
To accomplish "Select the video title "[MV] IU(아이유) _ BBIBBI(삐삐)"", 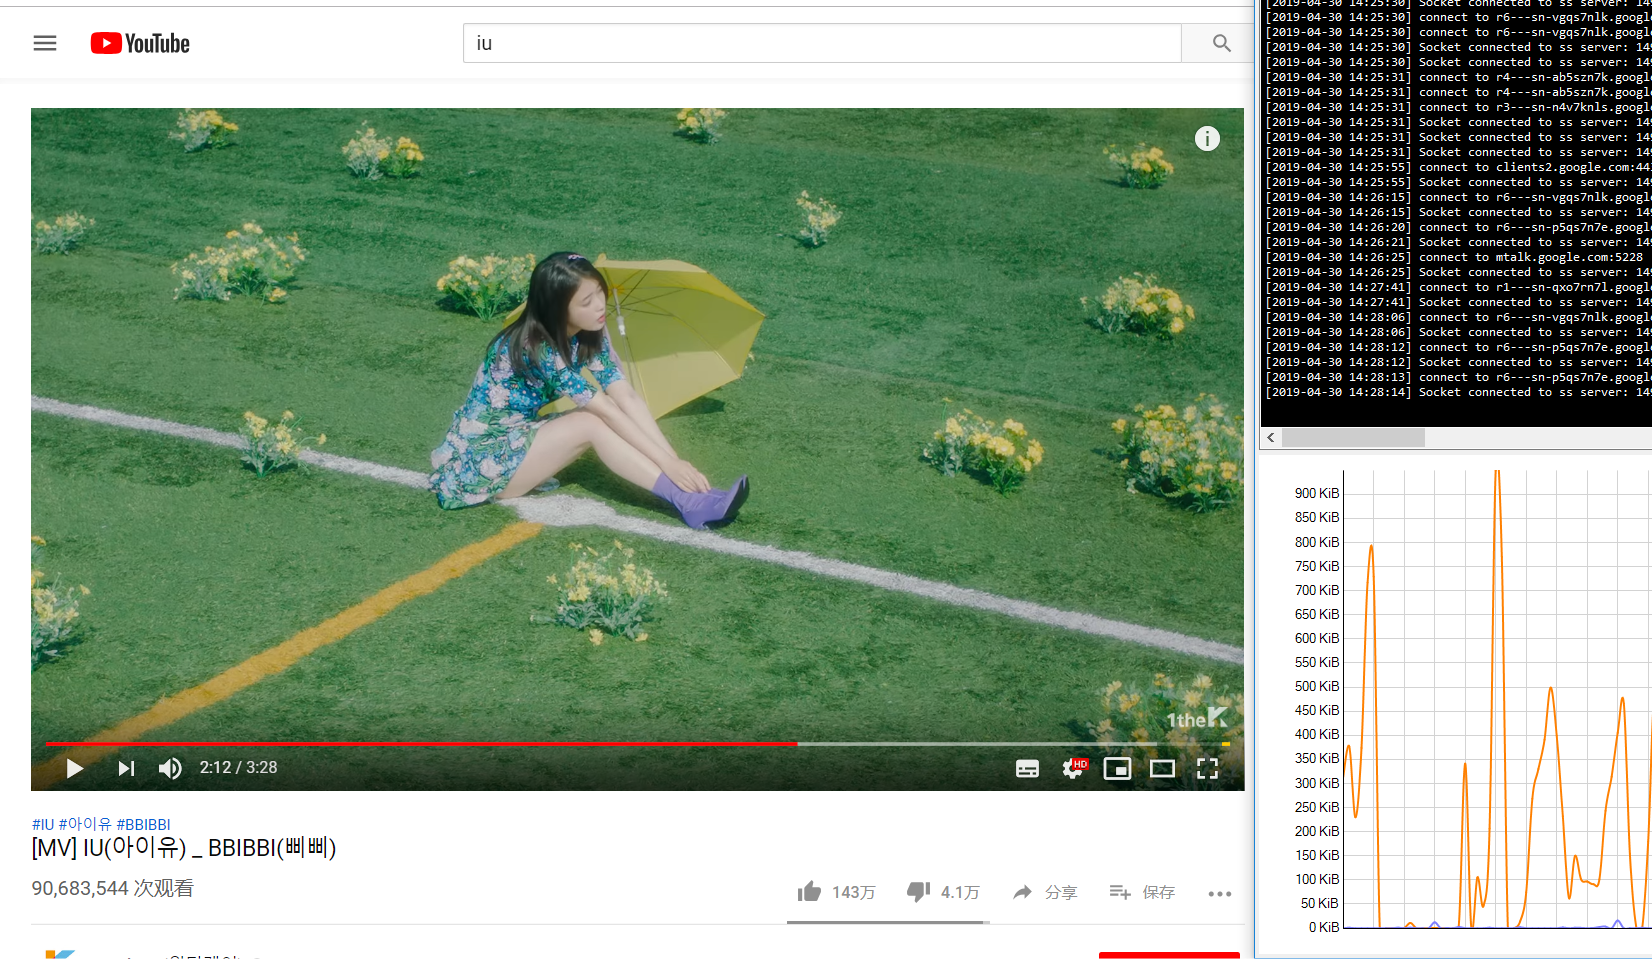I will tap(184, 848).
